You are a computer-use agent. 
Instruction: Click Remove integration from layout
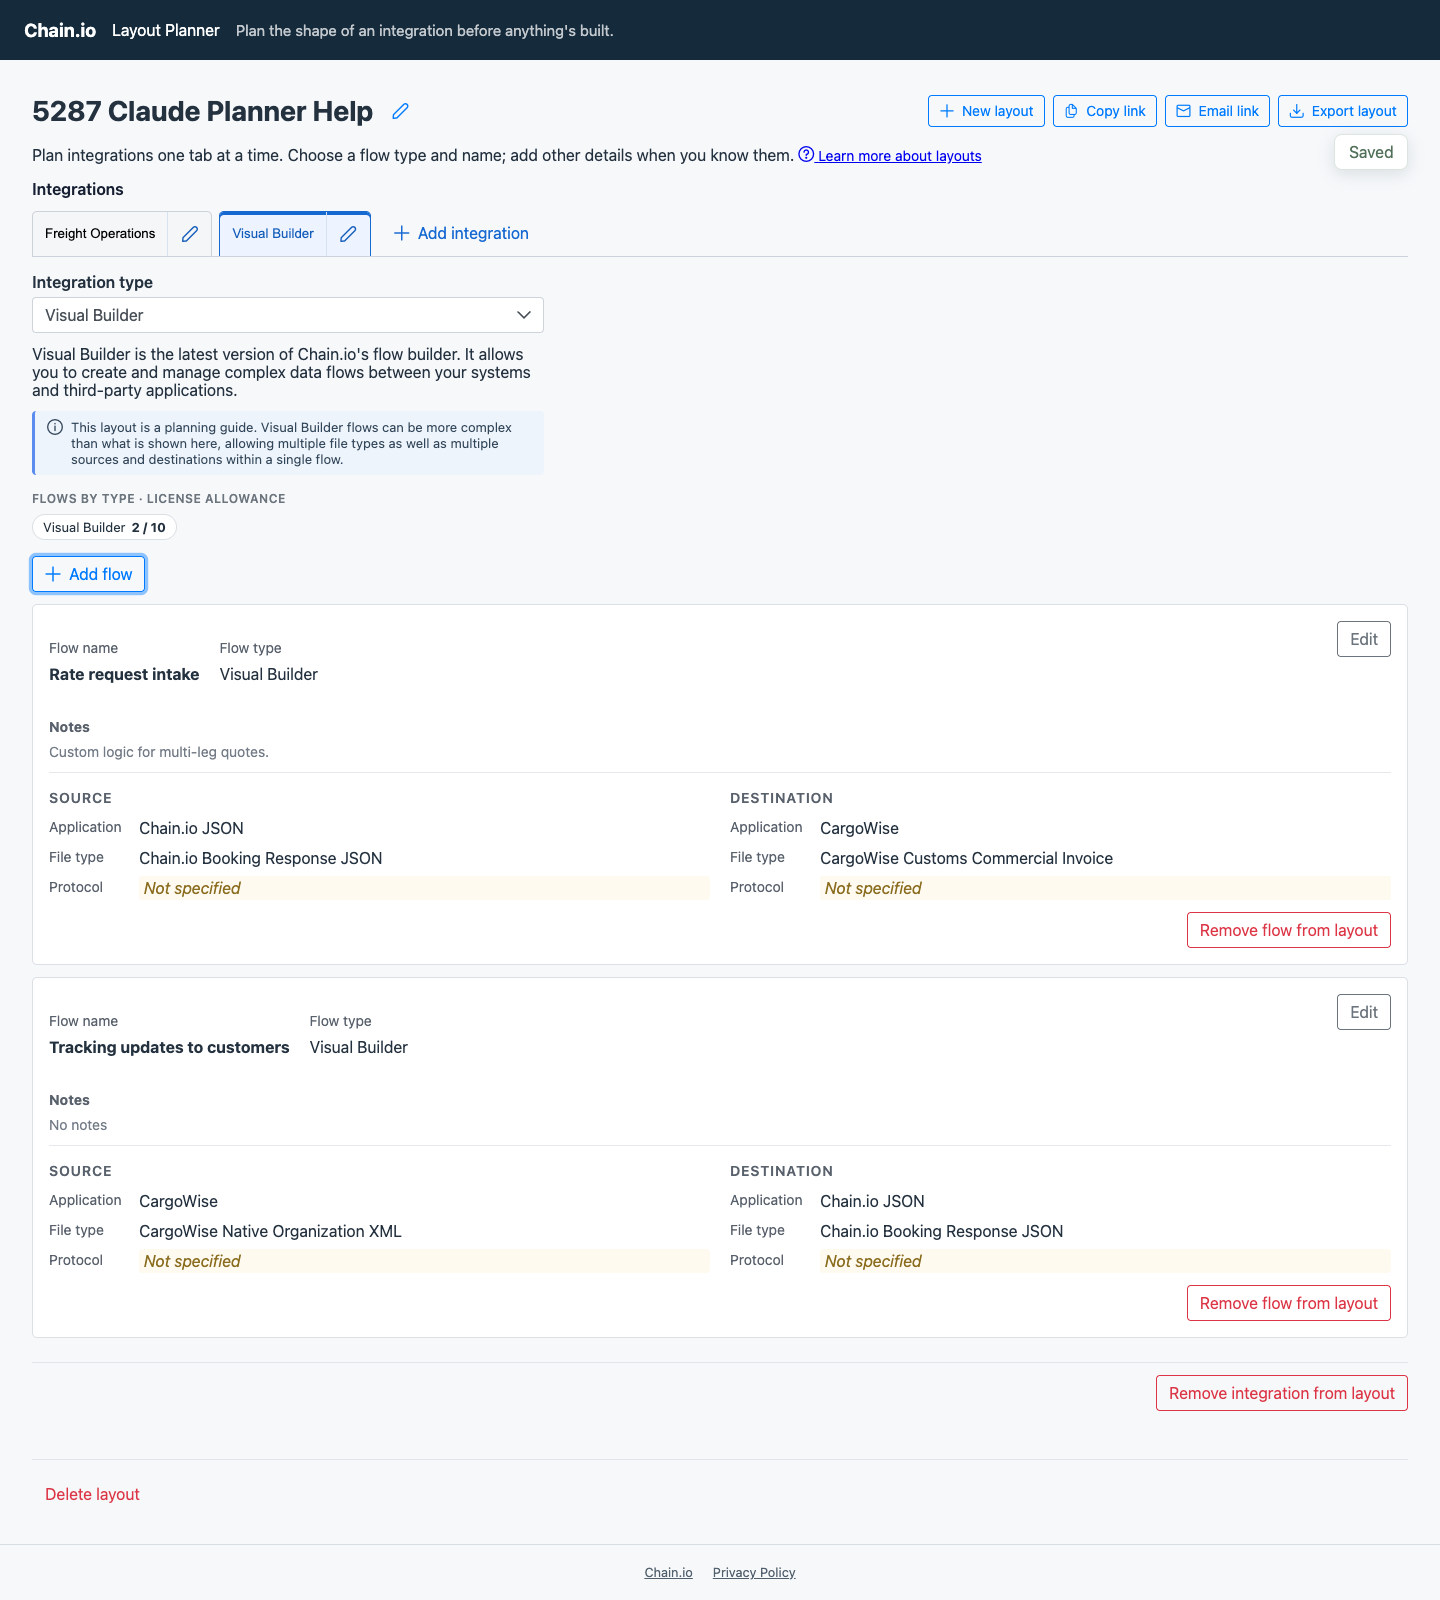[x=1282, y=1393]
